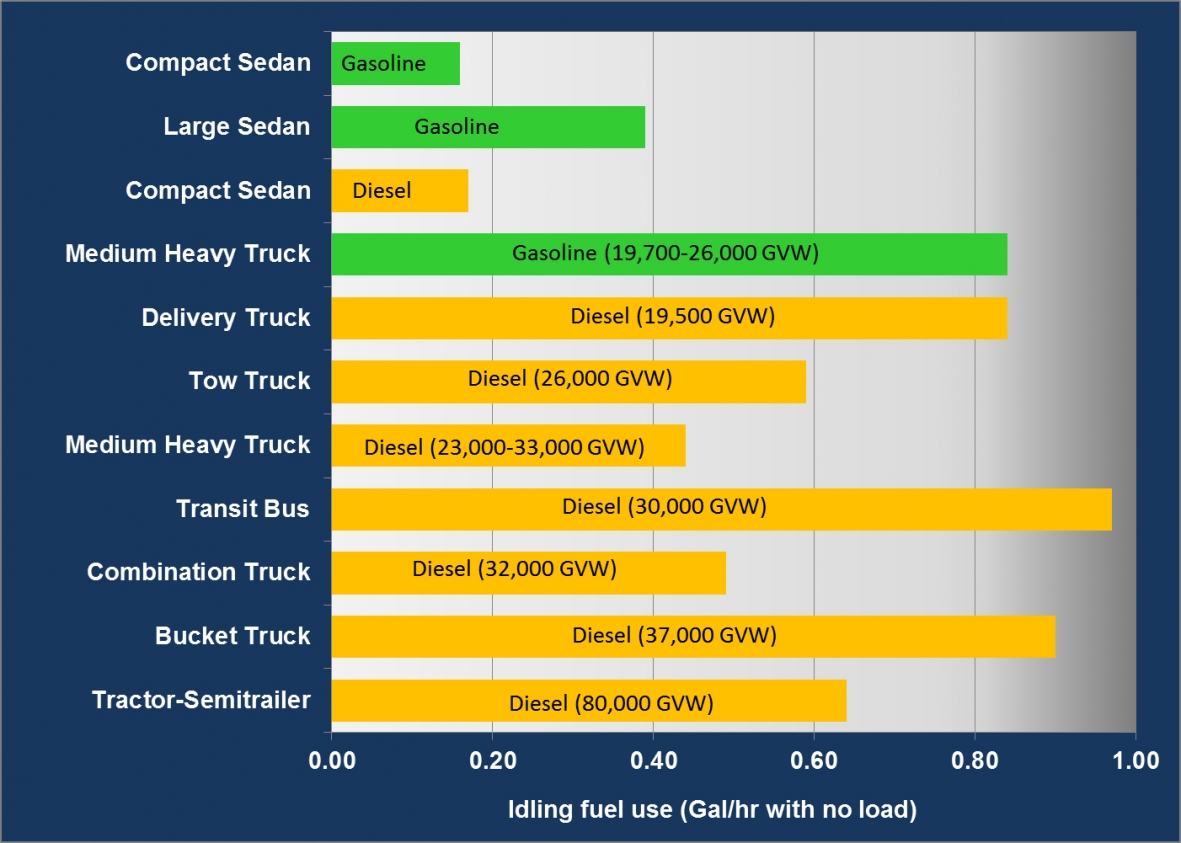Select the Delivery Truck label
The image size is (1181, 843).
coord(226,318)
